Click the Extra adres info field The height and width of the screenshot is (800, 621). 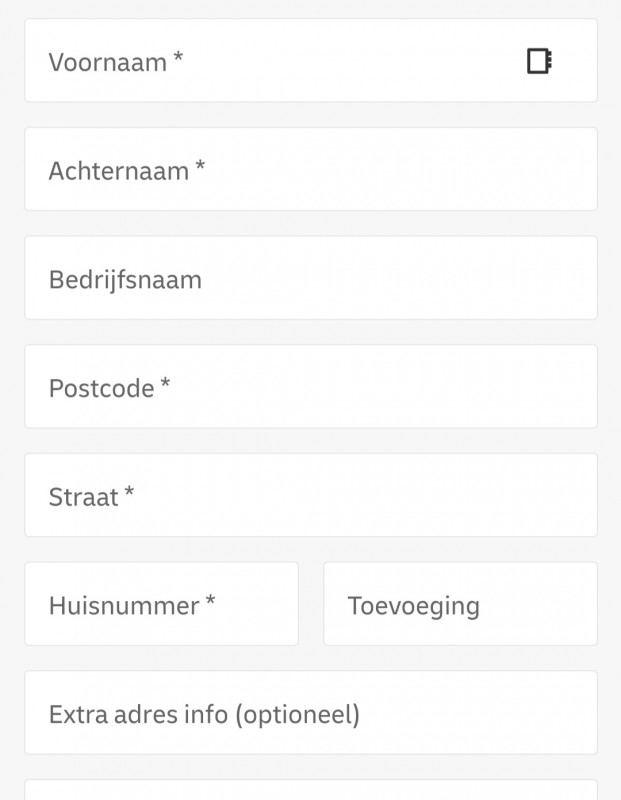(x=310, y=713)
